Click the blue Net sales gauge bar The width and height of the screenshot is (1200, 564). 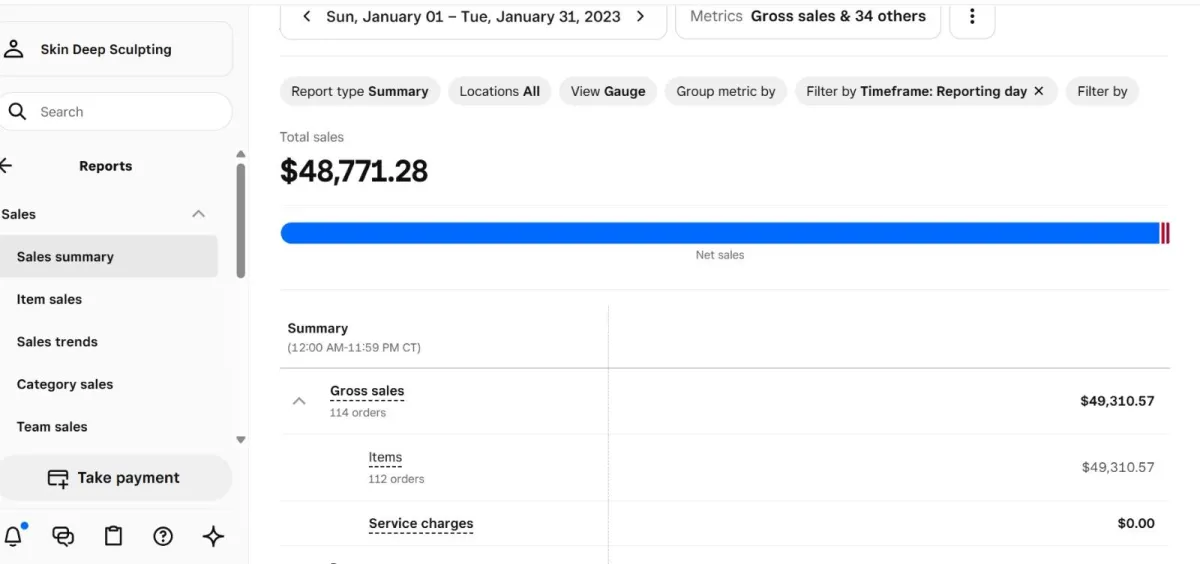(718, 233)
